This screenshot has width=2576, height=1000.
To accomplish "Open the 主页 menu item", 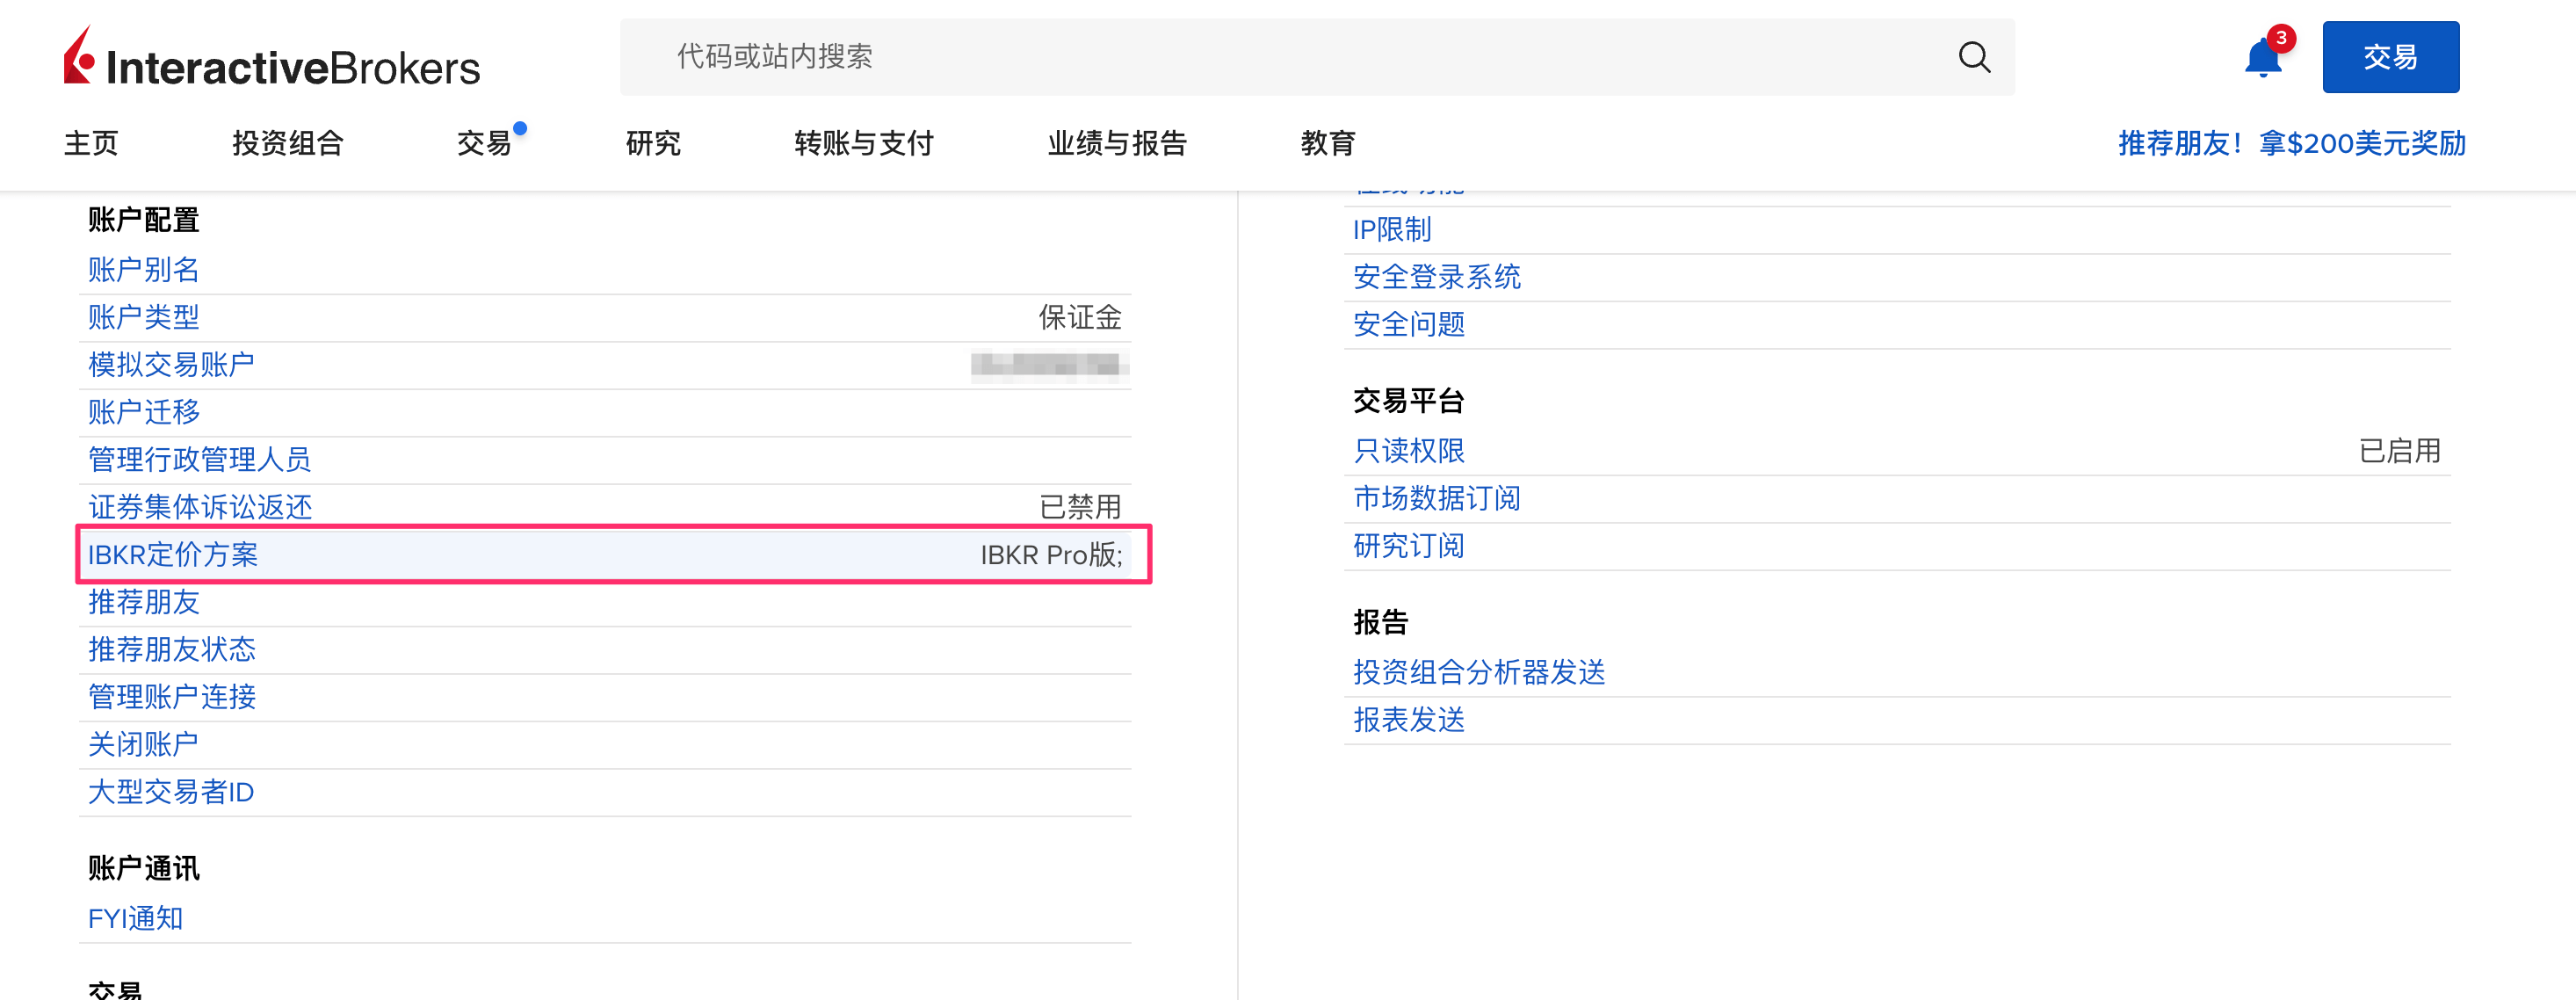I will point(91,143).
